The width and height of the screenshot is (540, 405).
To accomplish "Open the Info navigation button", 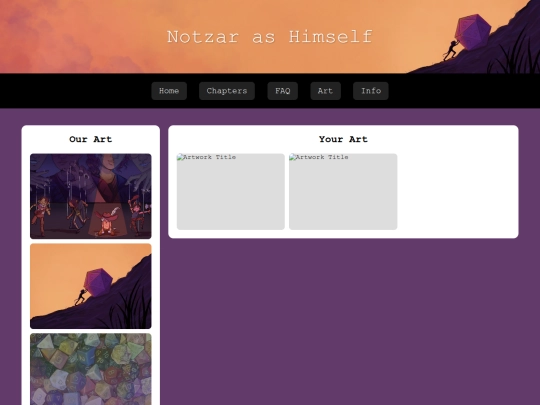I will click(371, 91).
